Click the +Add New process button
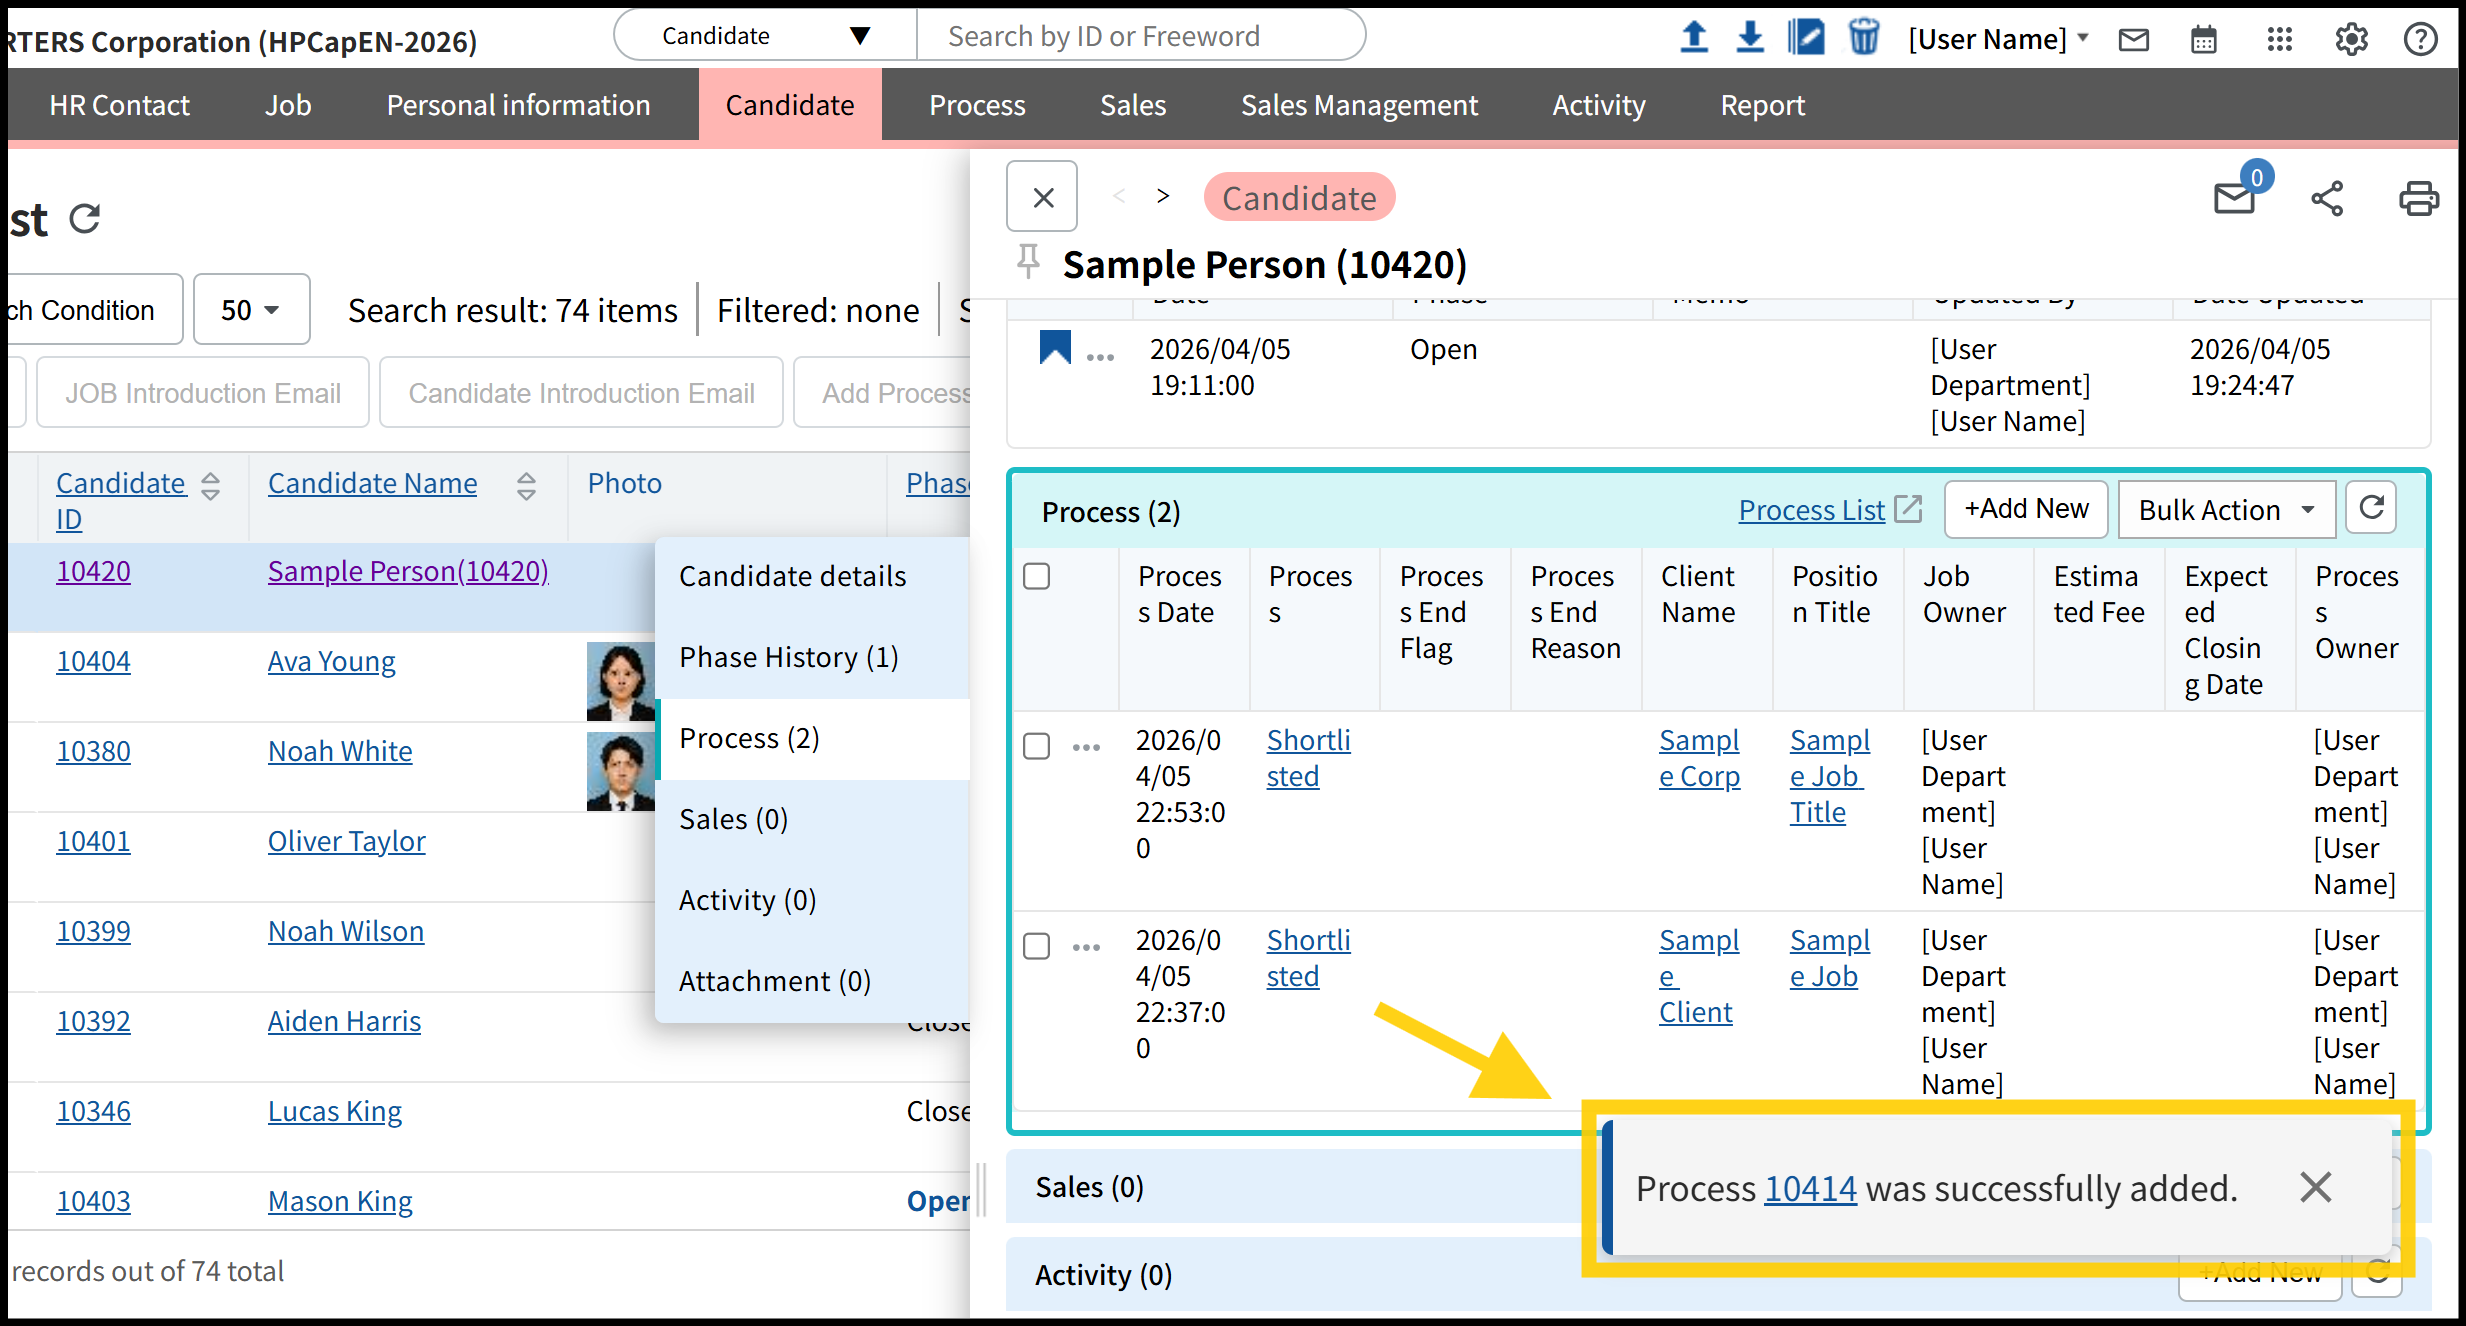The width and height of the screenshot is (2466, 1326). coord(2026,509)
